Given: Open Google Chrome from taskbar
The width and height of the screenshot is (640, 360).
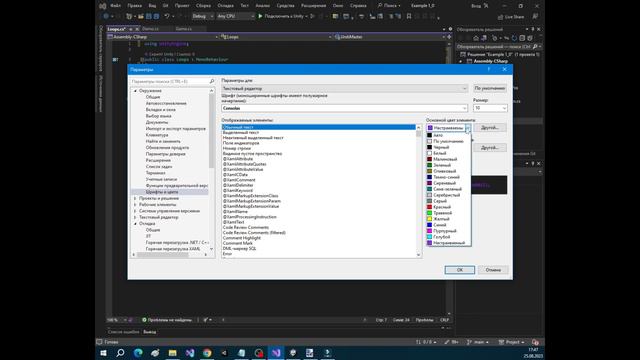Looking at the screenshot, I should [207, 353].
